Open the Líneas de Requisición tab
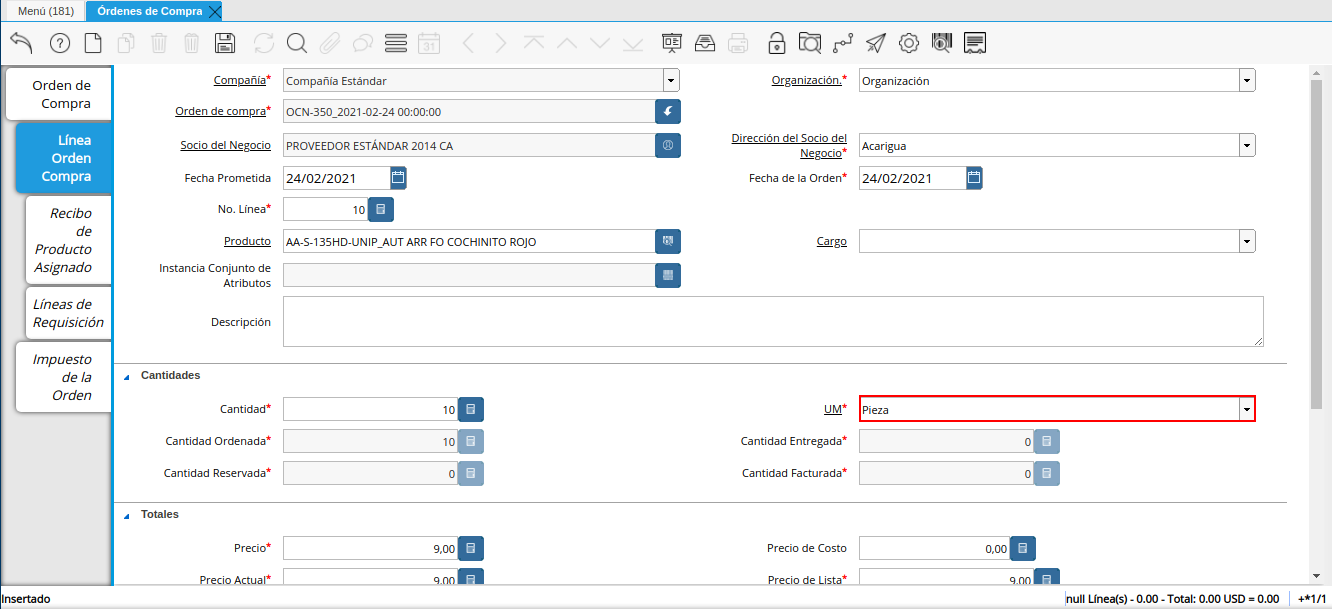 pos(68,313)
